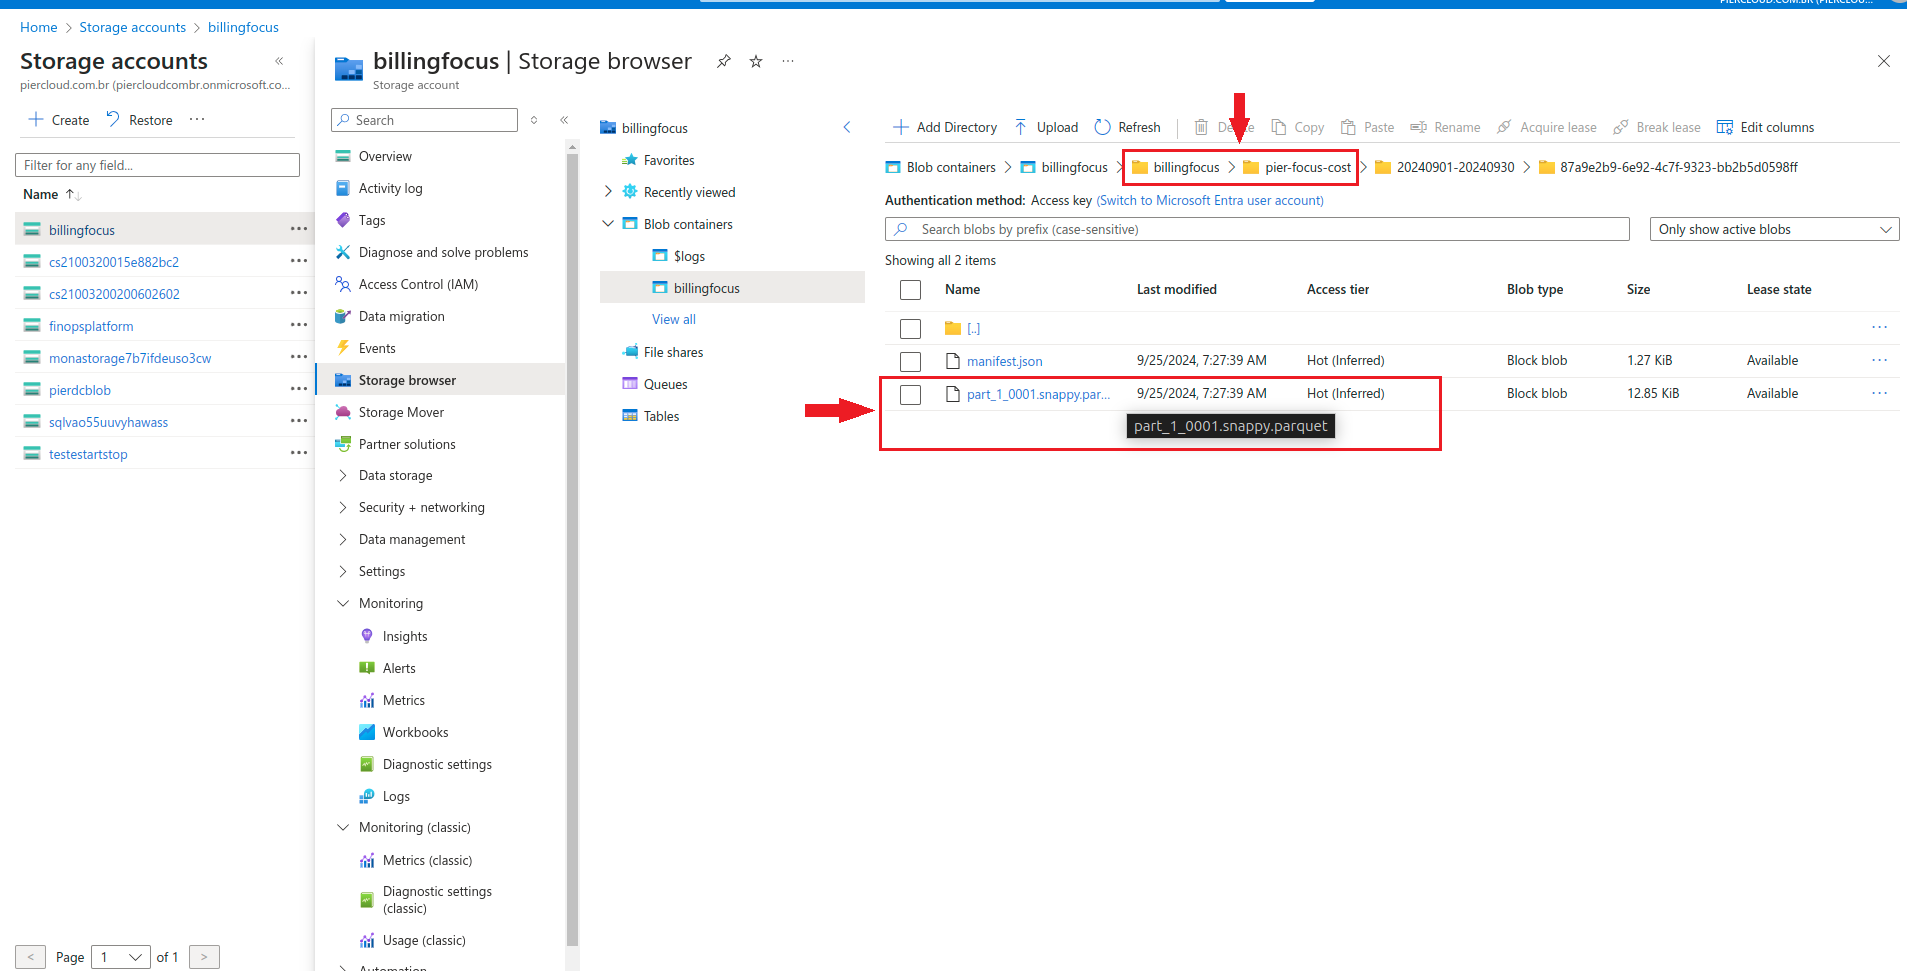Open more options for manifest.json row
The width and height of the screenshot is (1907, 971).
1879,360
